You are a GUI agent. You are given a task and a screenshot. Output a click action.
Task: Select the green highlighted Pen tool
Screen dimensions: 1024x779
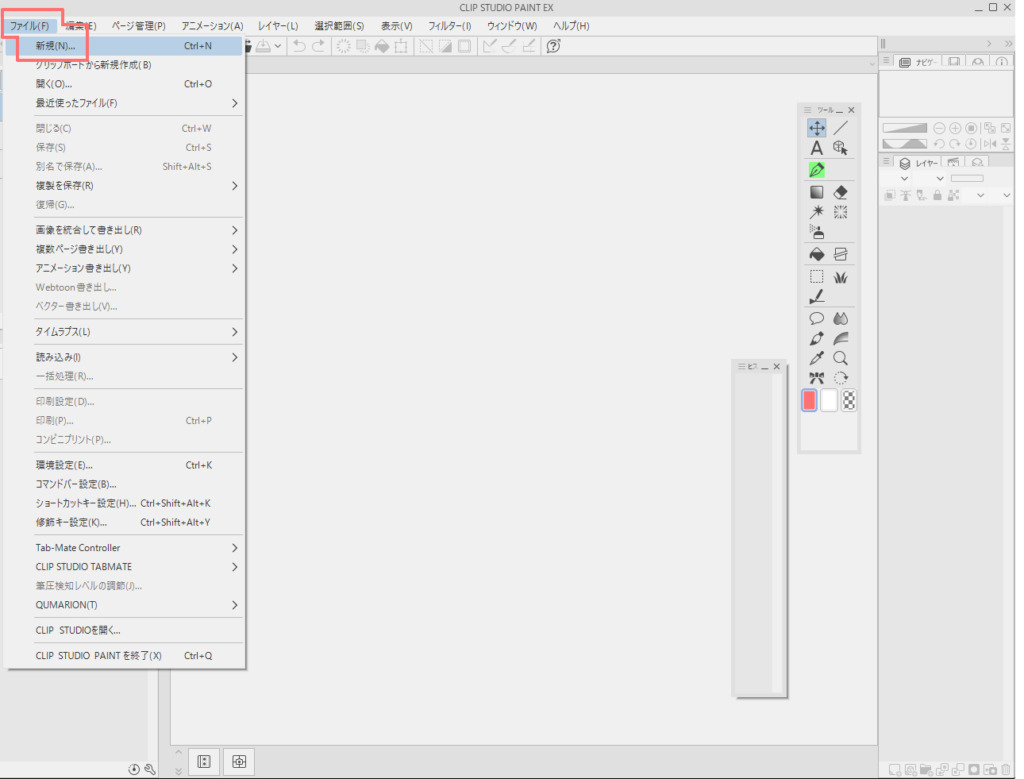pos(816,170)
